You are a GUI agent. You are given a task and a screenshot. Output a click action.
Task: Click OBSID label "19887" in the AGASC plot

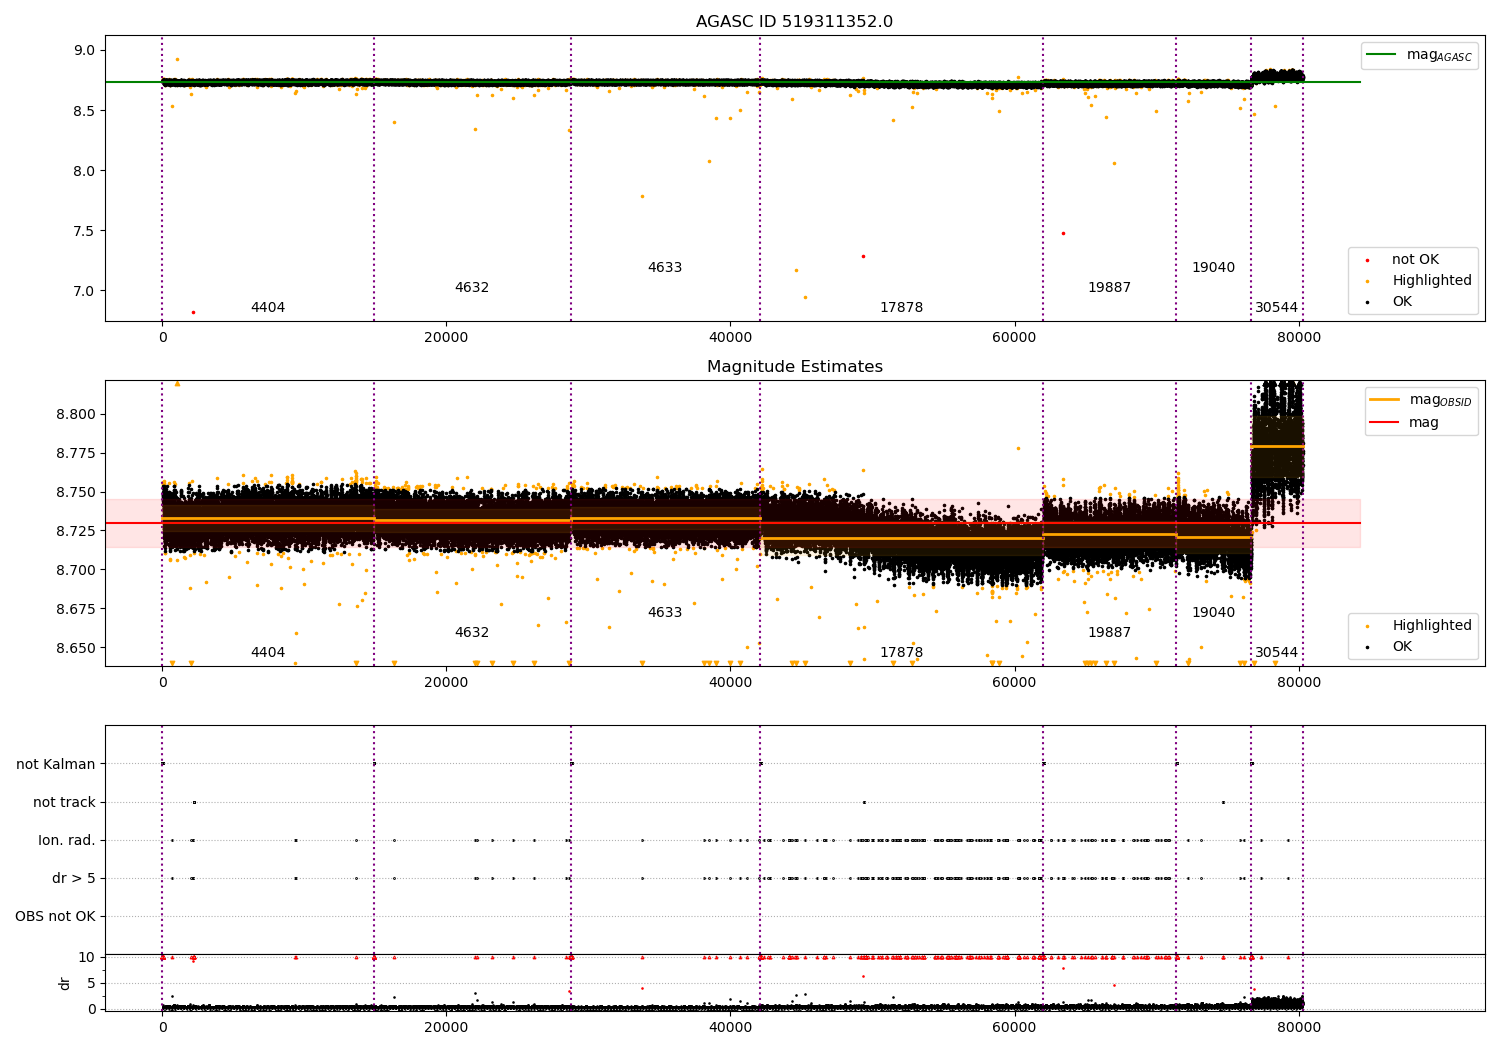tap(1110, 288)
